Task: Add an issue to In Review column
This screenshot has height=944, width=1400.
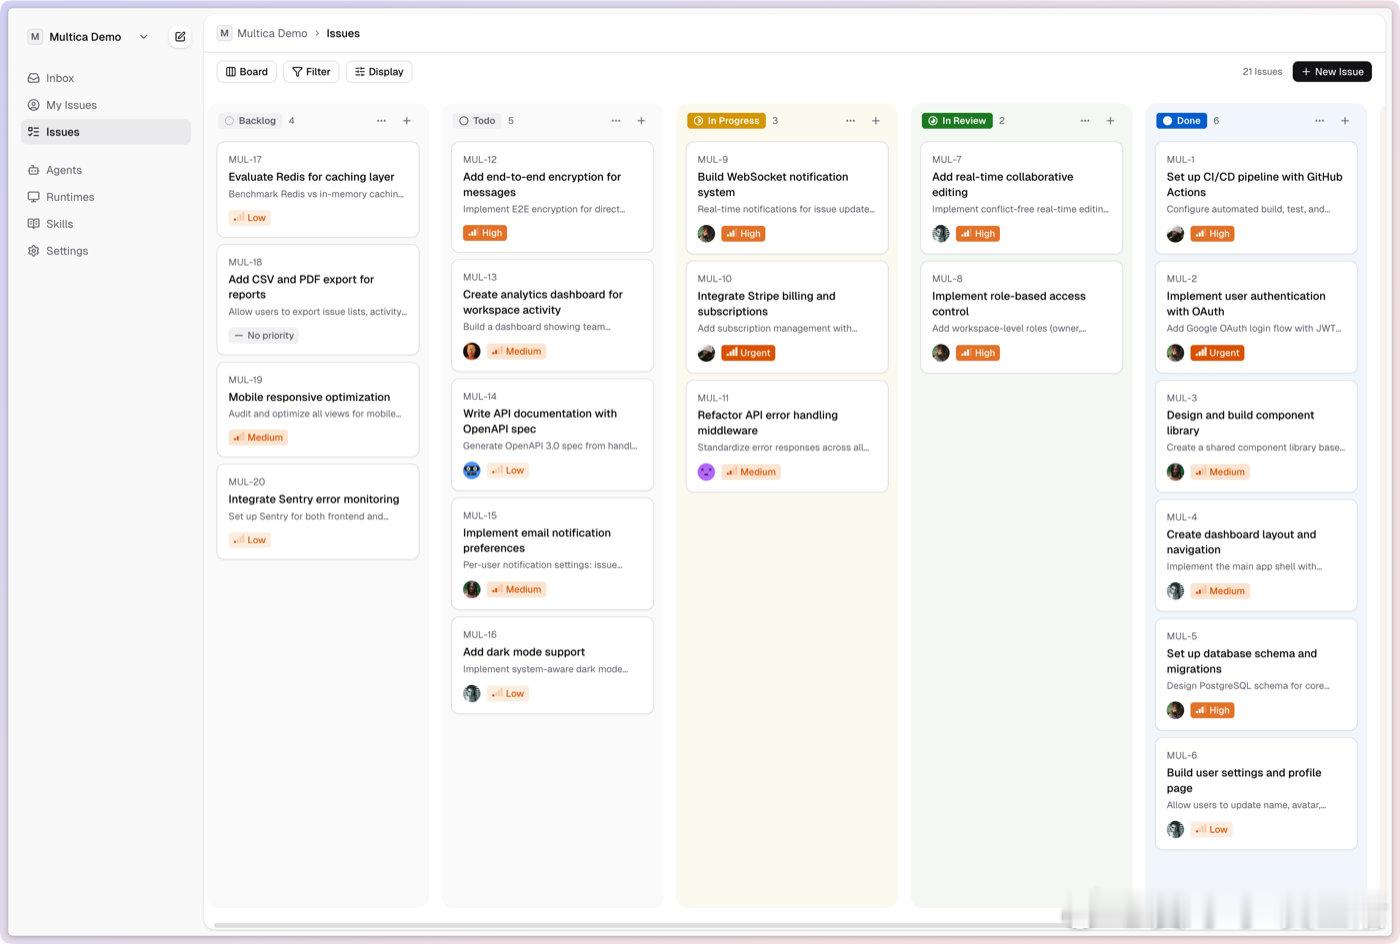Action: (1110, 121)
